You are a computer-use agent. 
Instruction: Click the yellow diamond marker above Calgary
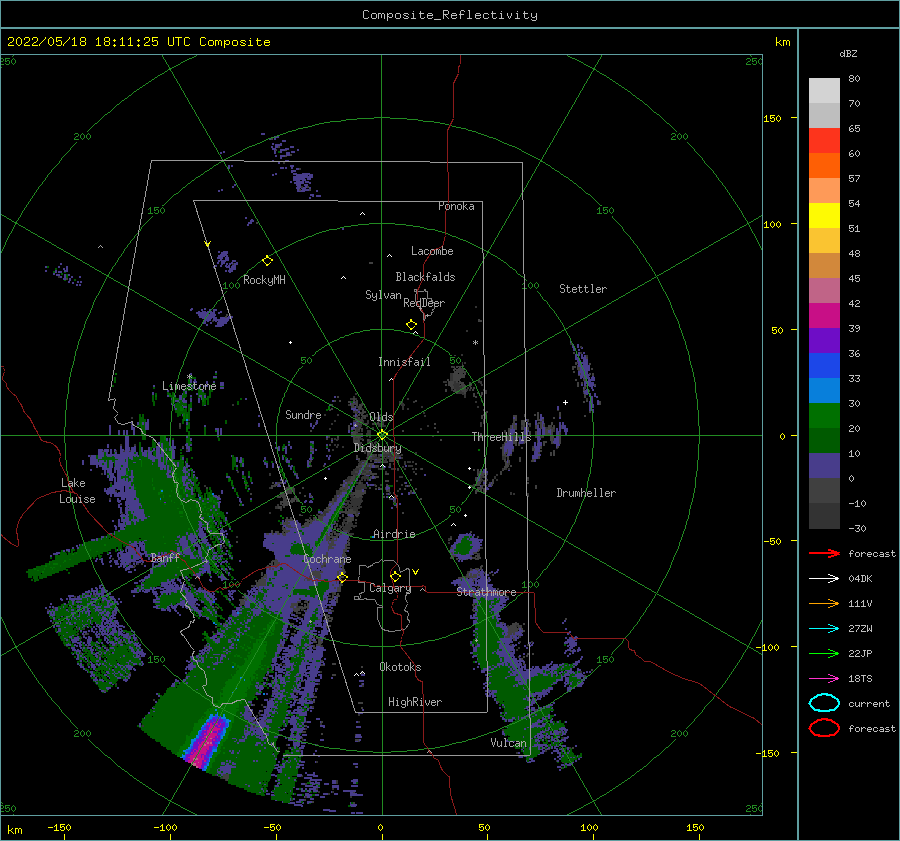coord(395,576)
